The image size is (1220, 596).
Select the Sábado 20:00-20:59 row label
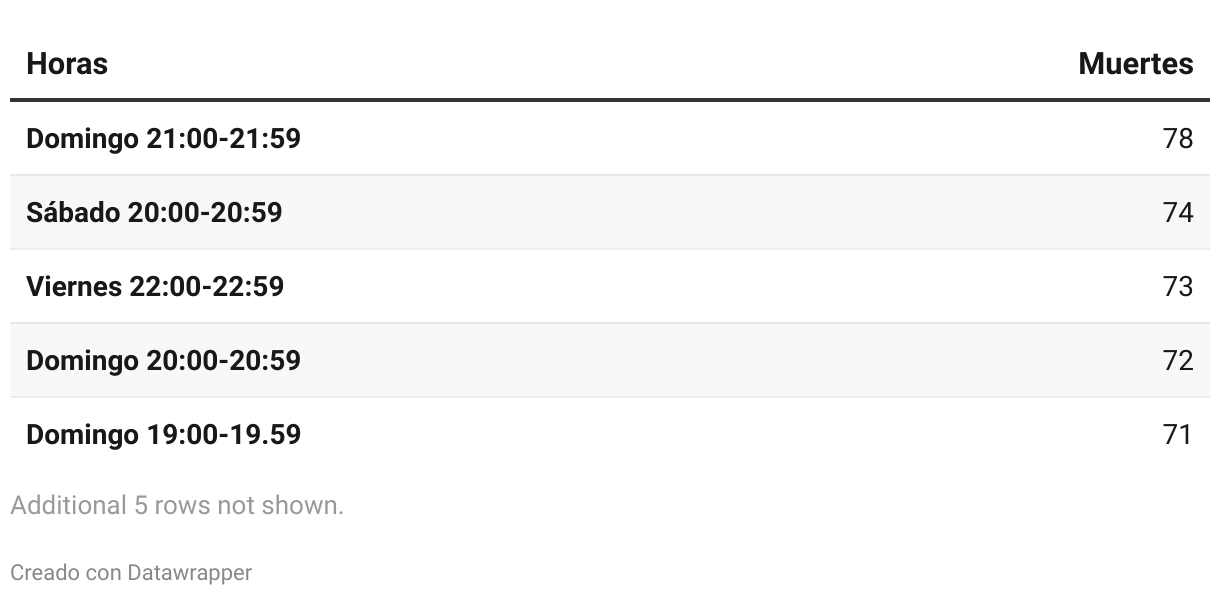154,212
